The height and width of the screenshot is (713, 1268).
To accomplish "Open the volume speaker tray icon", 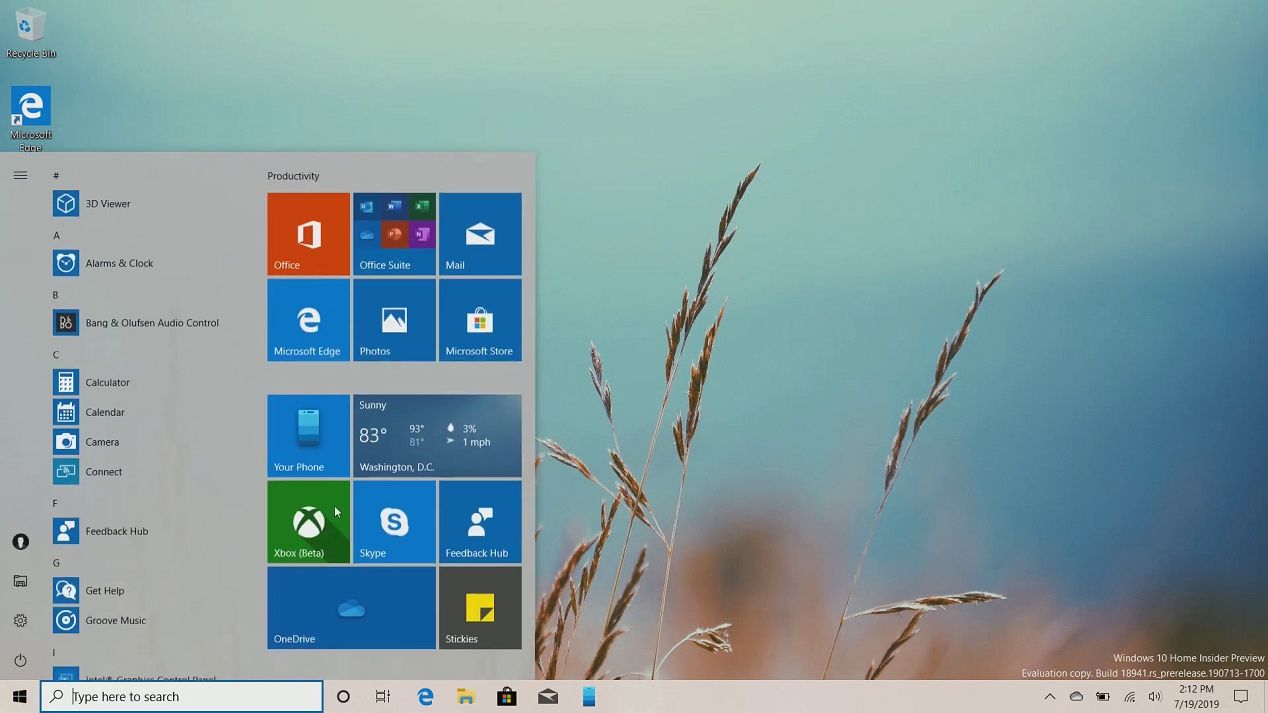I will click(1155, 697).
